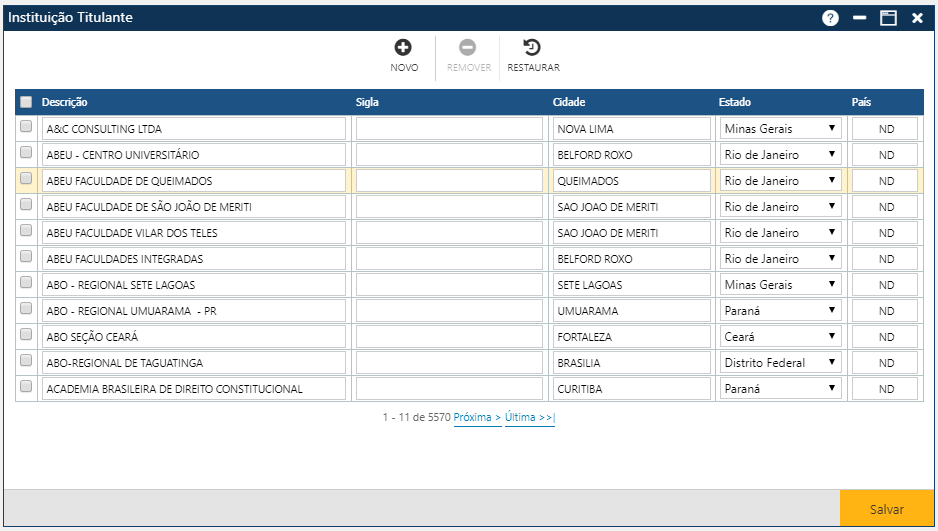The width and height of the screenshot is (938, 531).
Task: Check the ABEU FACULDADE DE SÃO JOÃO DE MERITI checkbox
Action: 26,204
